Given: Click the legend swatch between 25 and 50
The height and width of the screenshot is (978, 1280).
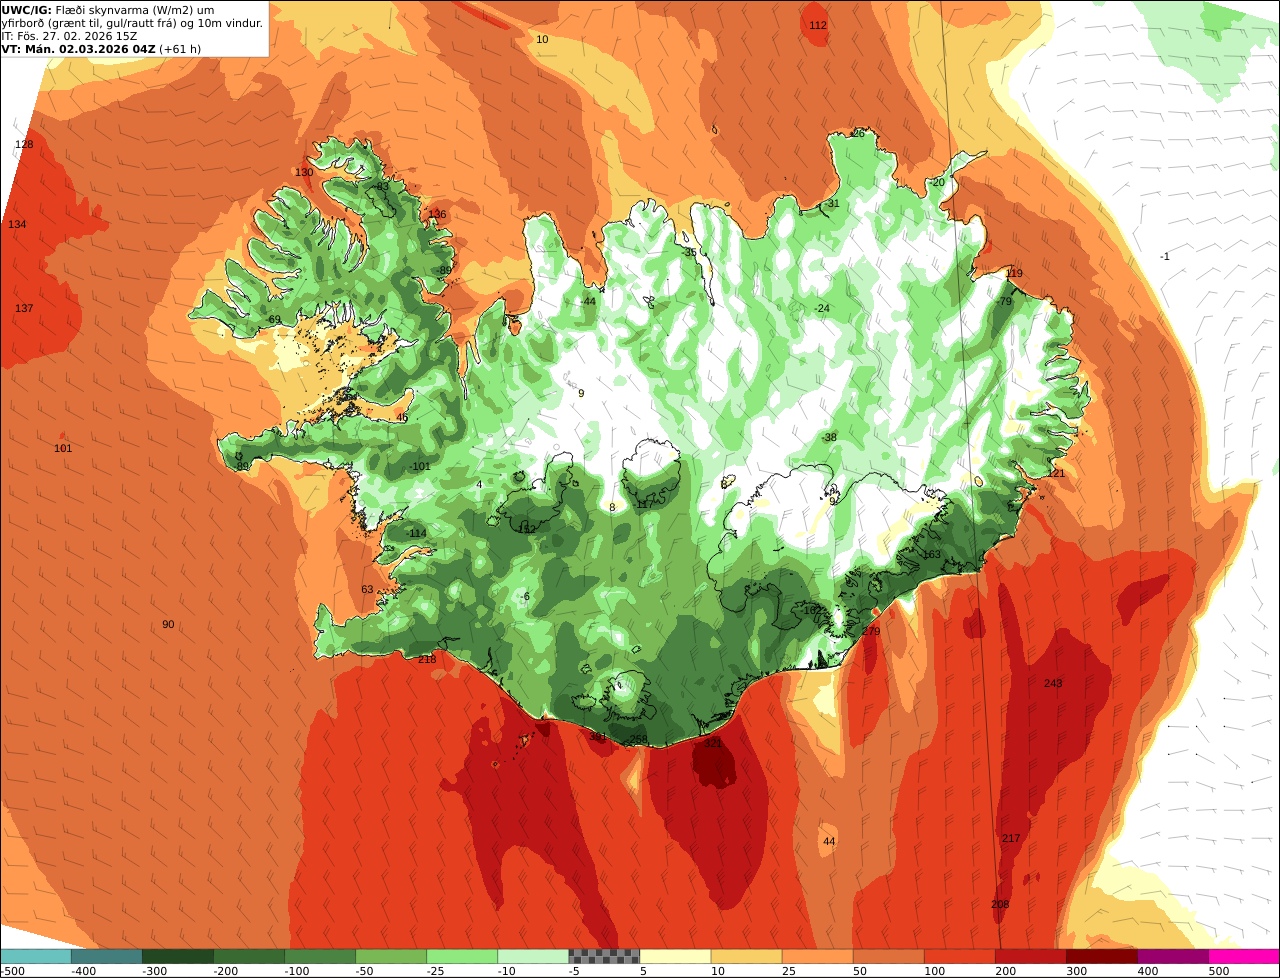Looking at the screenshot, I should [817, 956].
